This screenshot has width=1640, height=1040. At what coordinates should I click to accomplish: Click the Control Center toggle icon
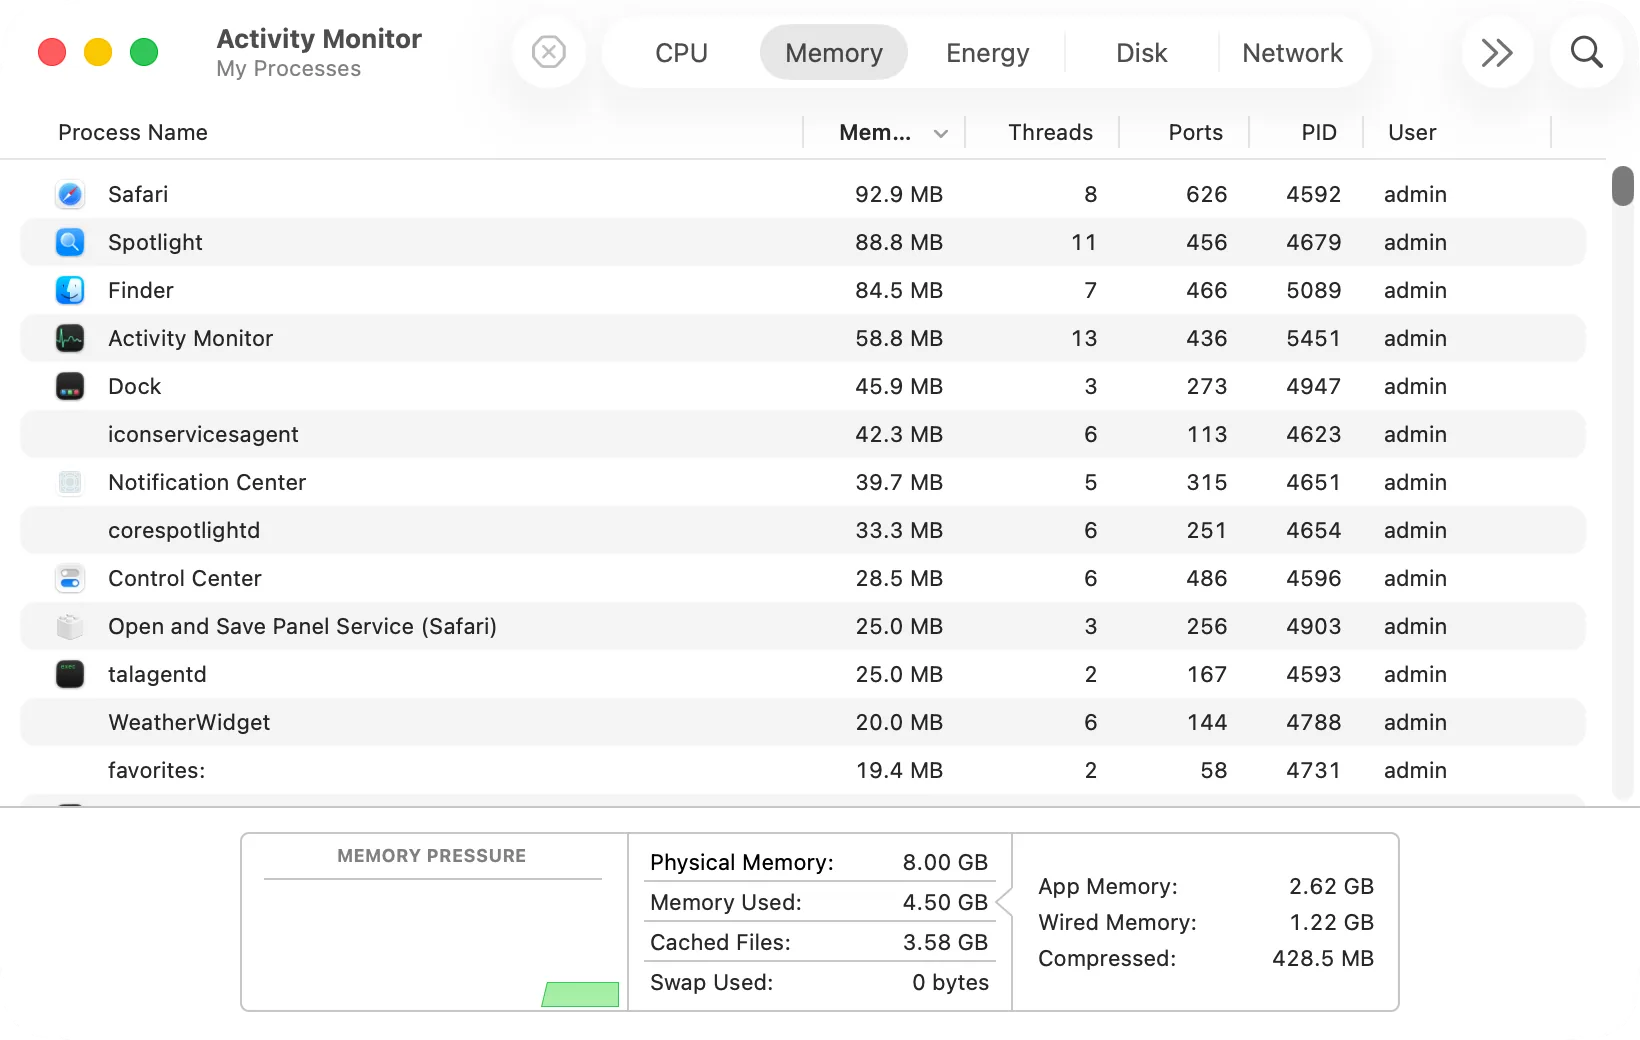(x=70, y=578)
